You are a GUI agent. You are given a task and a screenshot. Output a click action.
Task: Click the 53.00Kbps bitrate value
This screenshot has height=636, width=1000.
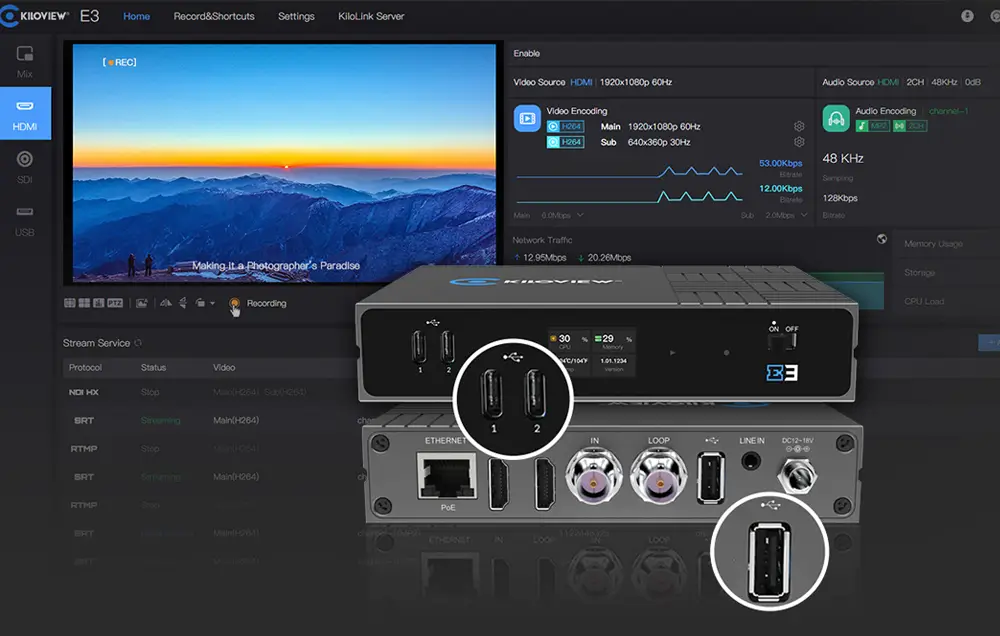point(781,163)
